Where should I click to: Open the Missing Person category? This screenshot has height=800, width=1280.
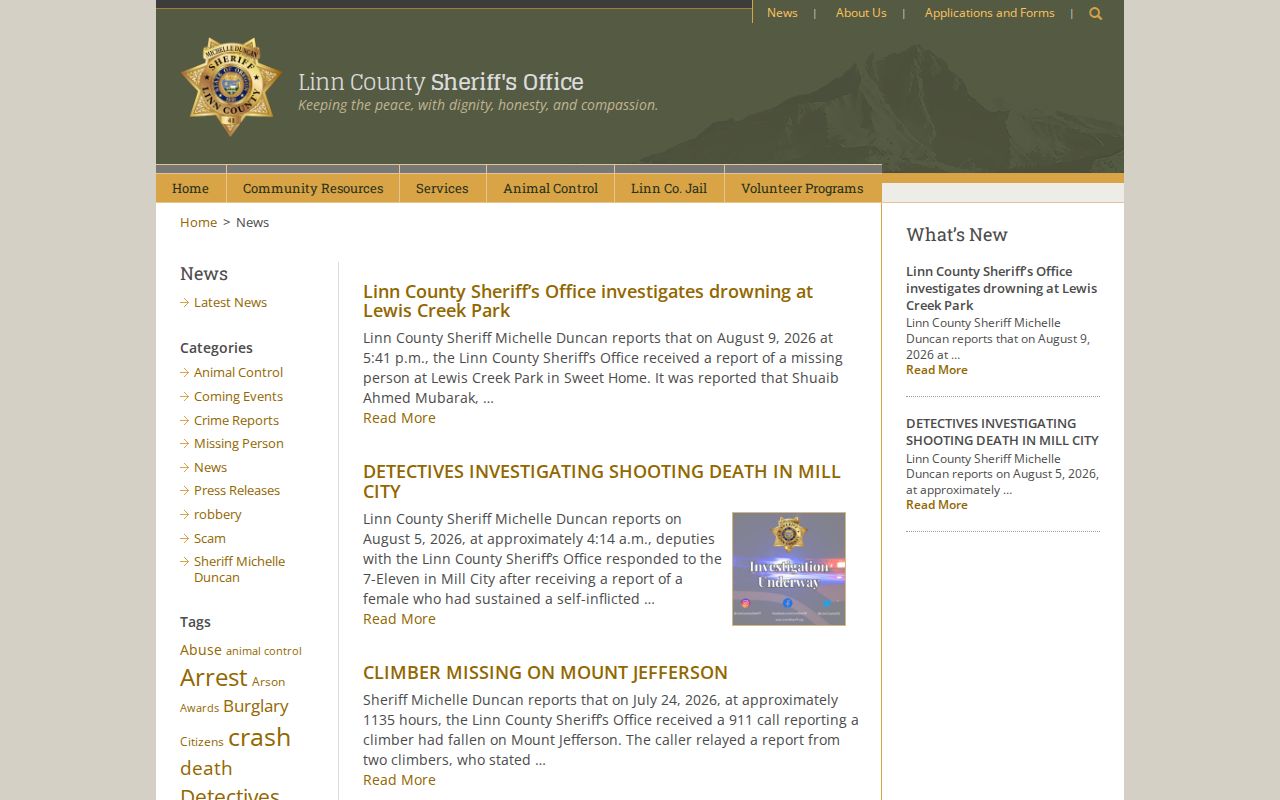pos(238,443)
